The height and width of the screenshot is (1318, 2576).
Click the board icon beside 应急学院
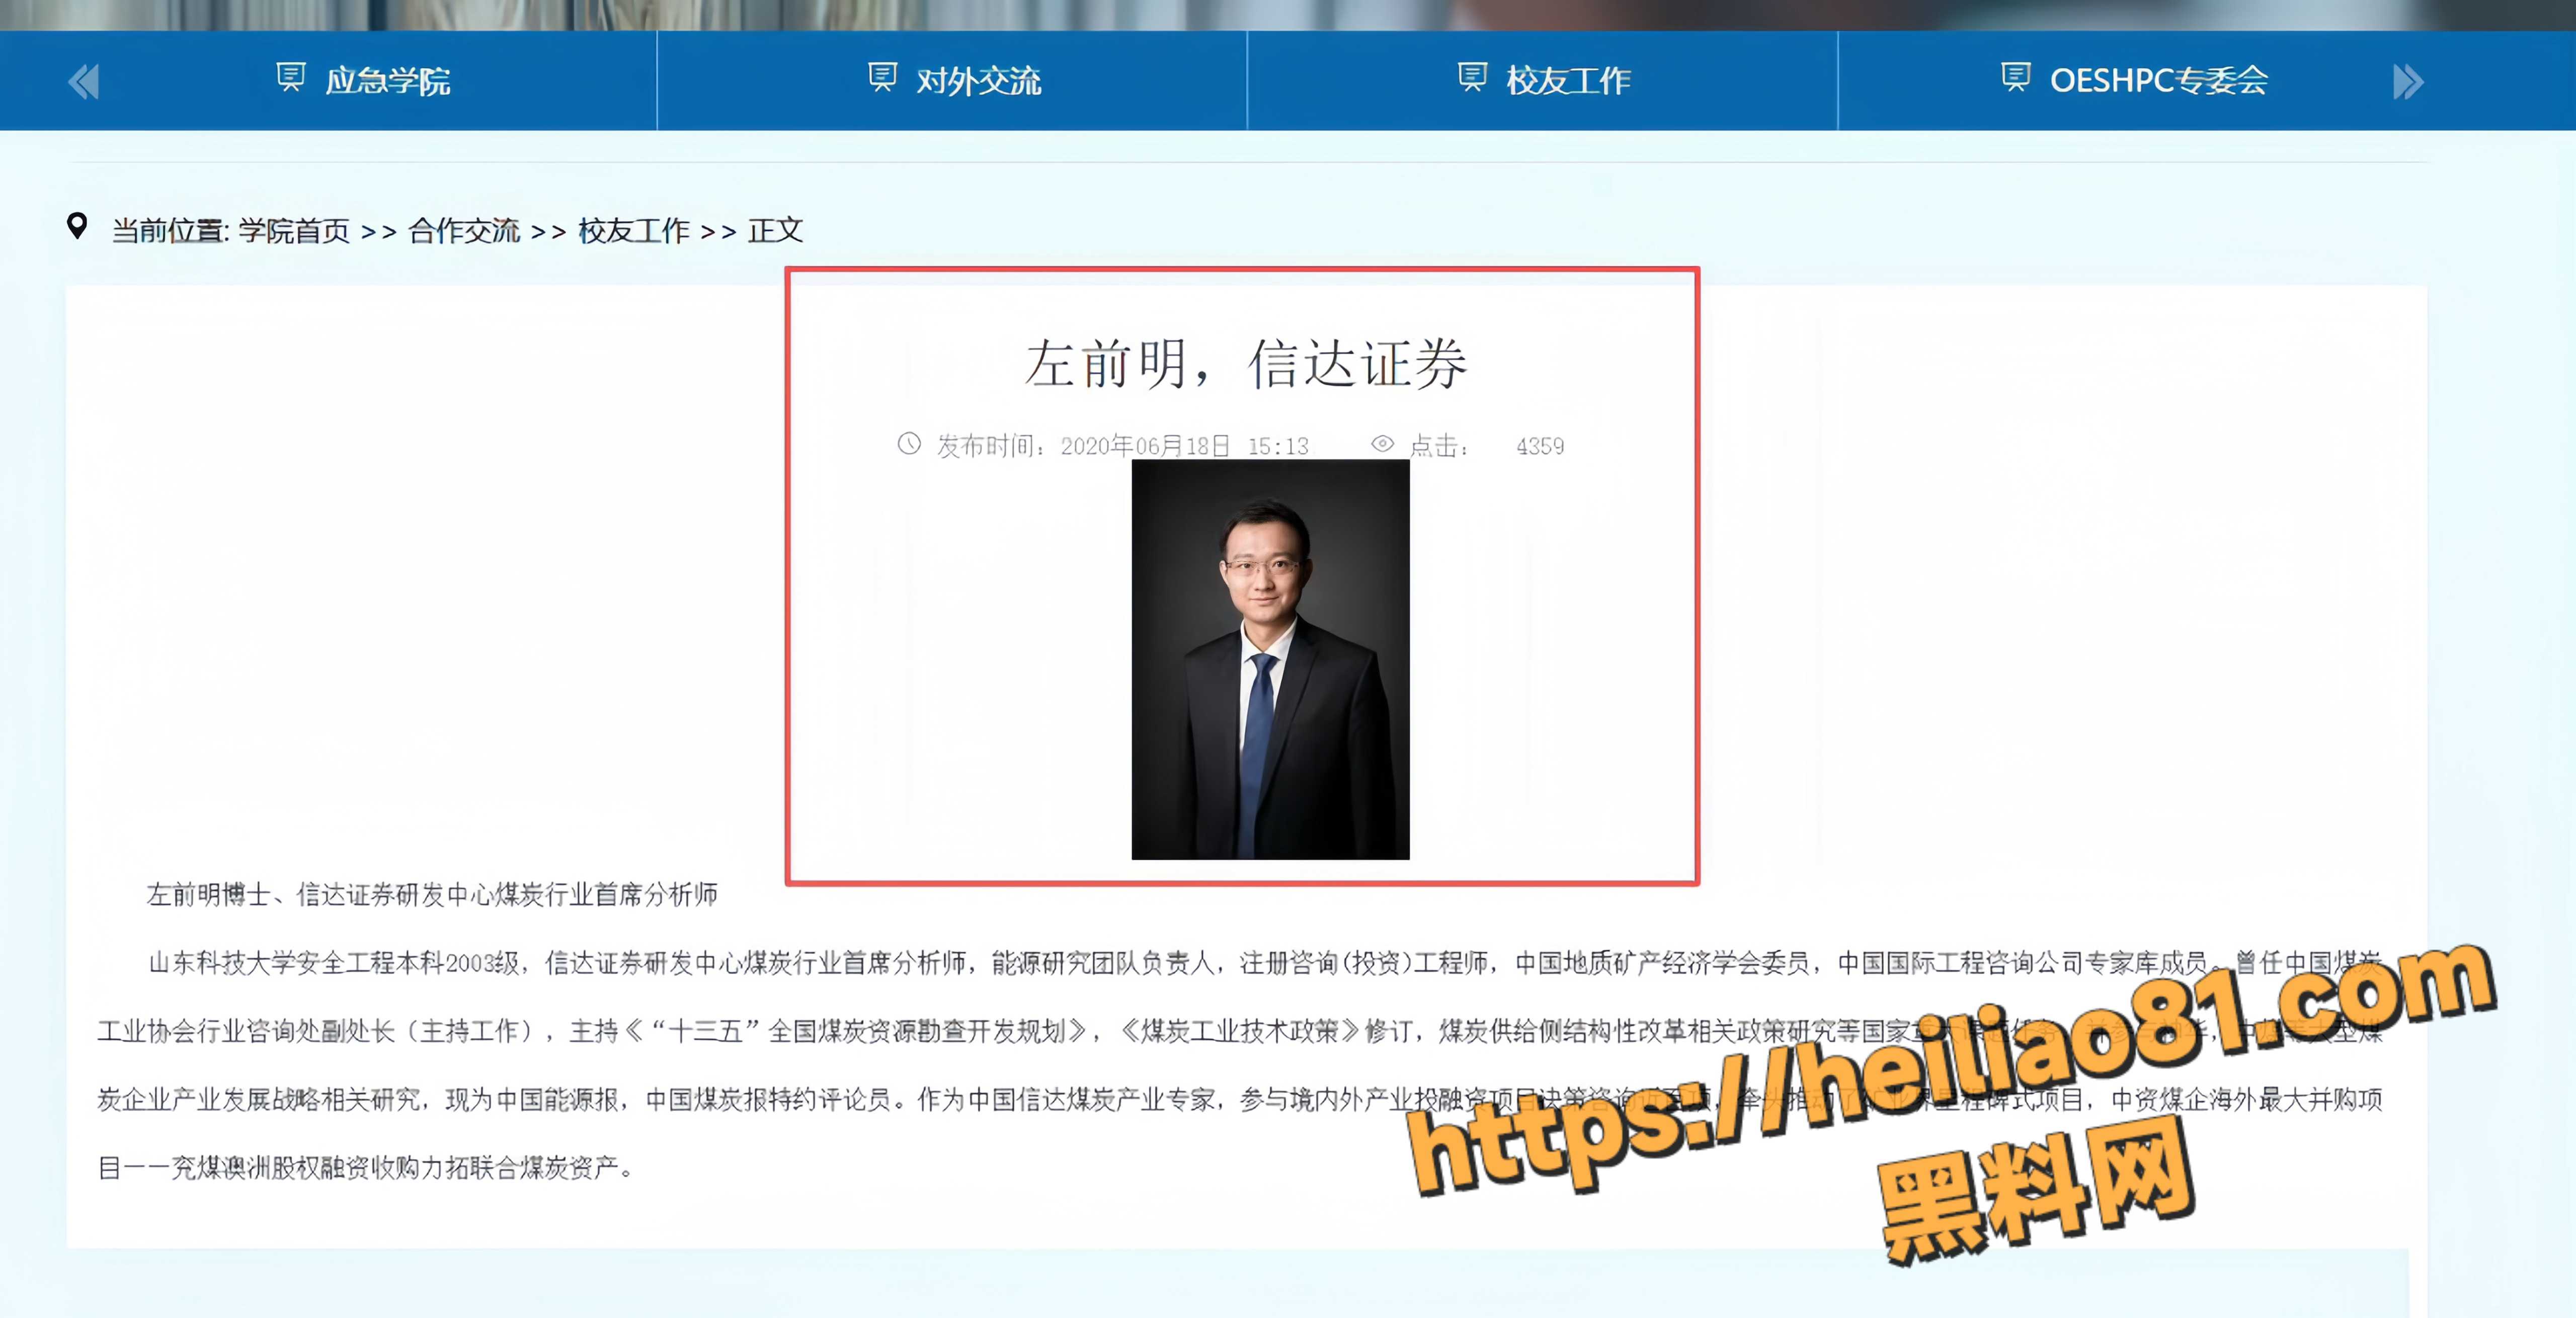[290, 77]
